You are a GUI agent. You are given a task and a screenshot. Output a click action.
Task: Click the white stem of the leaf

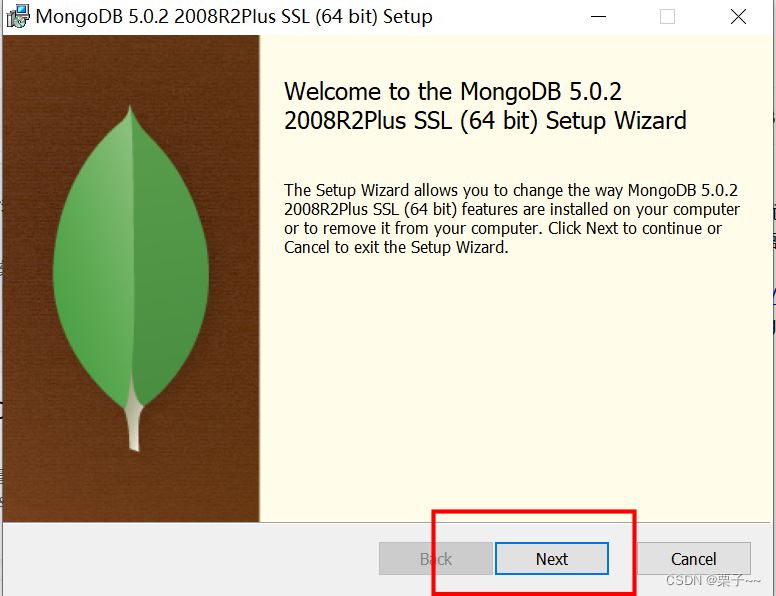point(133,425)
